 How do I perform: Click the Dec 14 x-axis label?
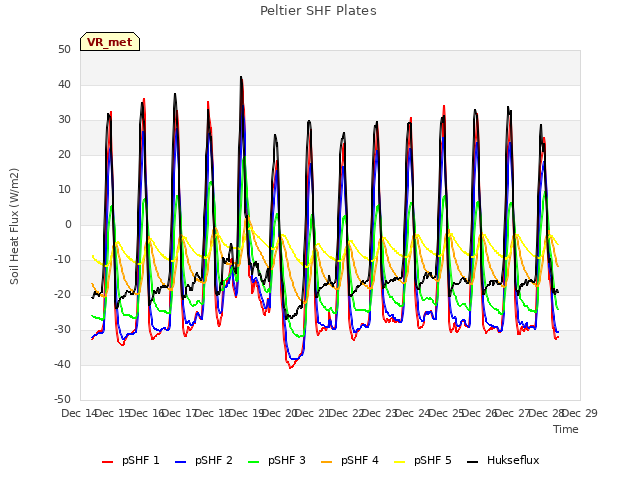click(79, 413)
